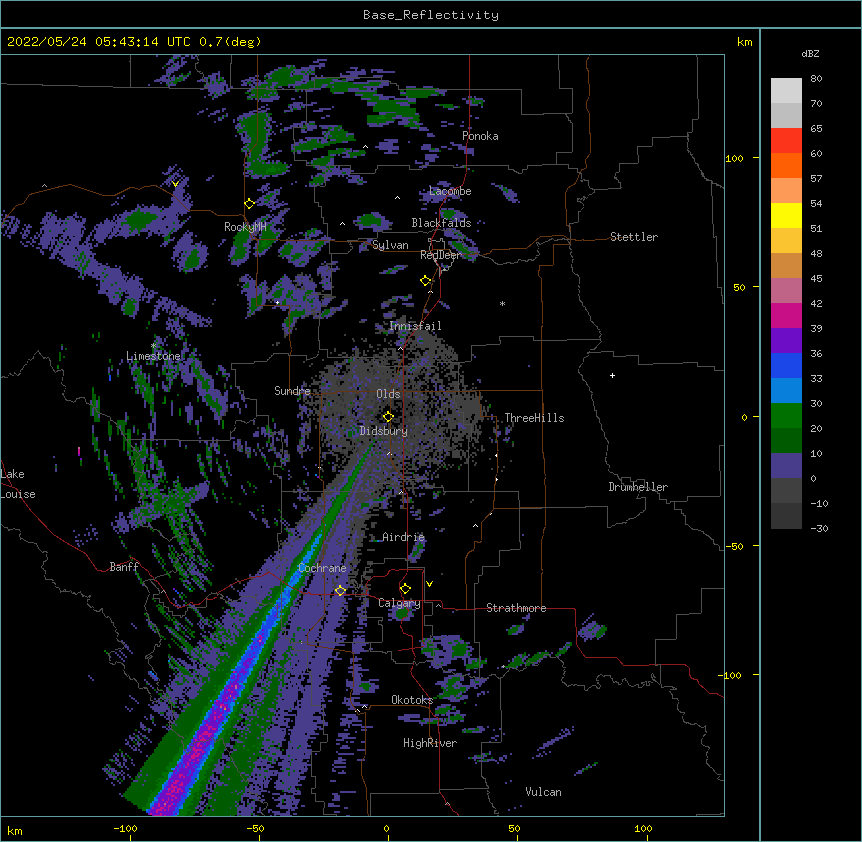Screen dimensions: 862x842
Task: Click the RockyMH label
Action: pos(245,227)
